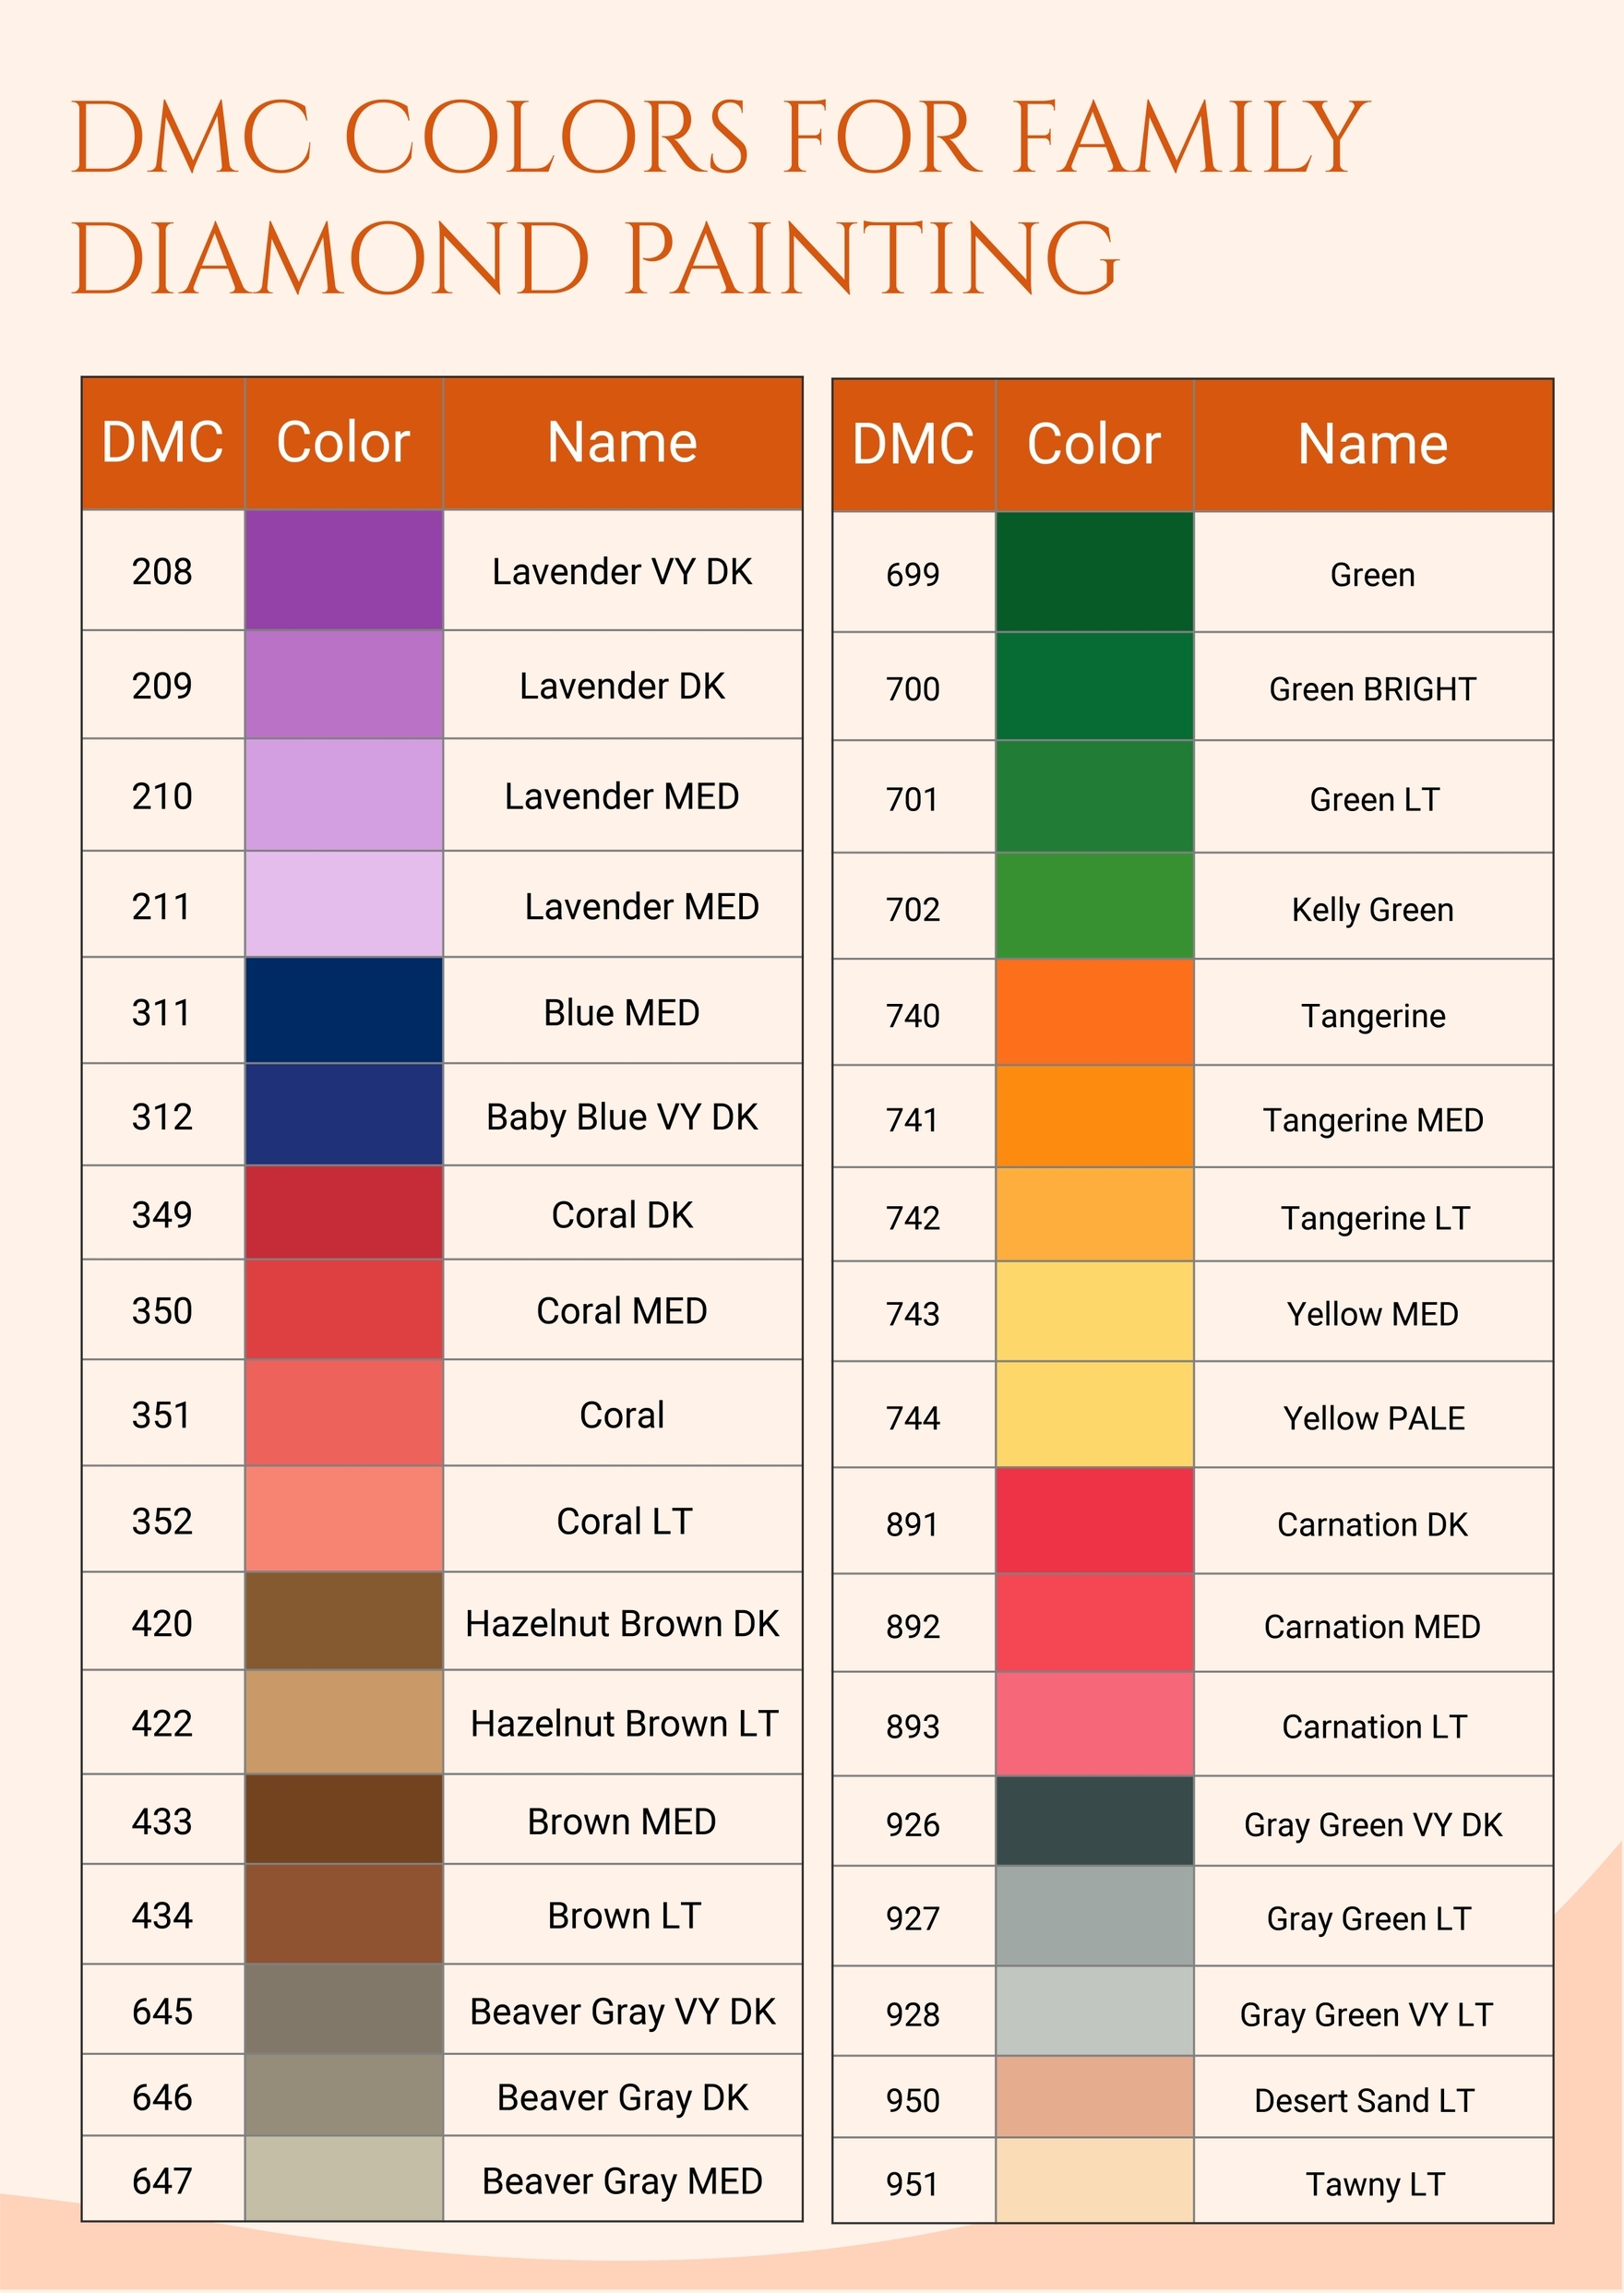
Task: Click the "Carnation LT" name text
Action: point(1374,1727)
